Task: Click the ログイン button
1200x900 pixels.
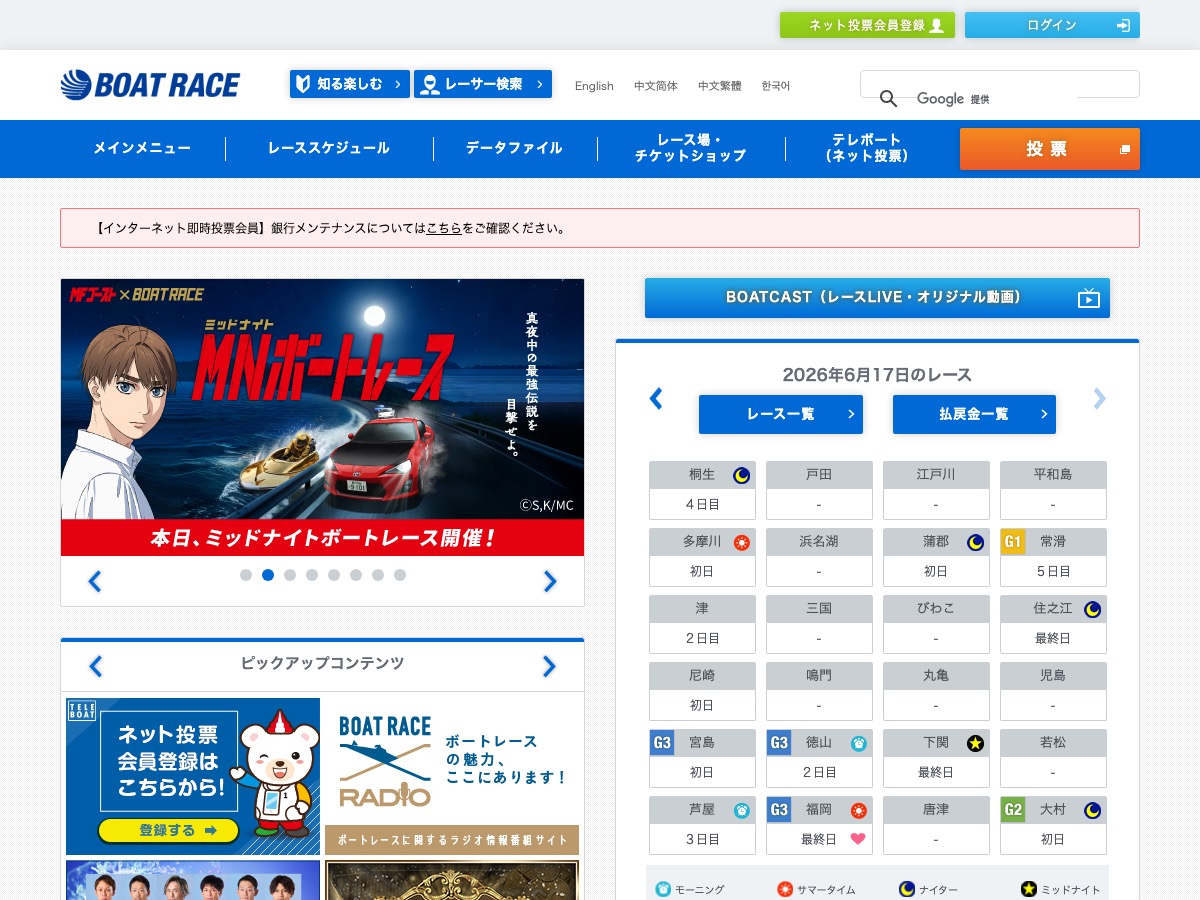Action: (x=1052, y=25)
